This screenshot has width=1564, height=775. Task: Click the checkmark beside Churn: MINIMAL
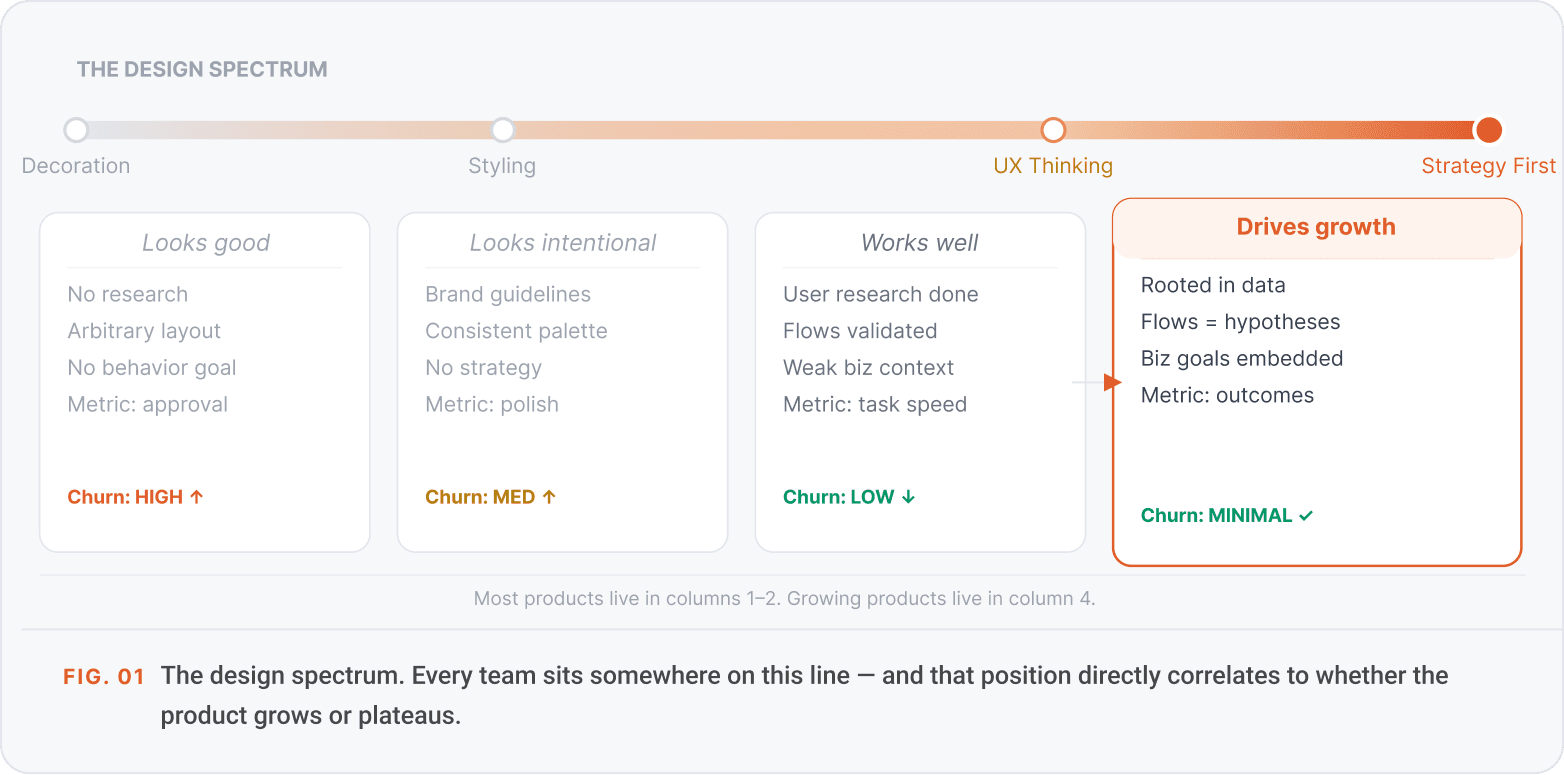1306,516
